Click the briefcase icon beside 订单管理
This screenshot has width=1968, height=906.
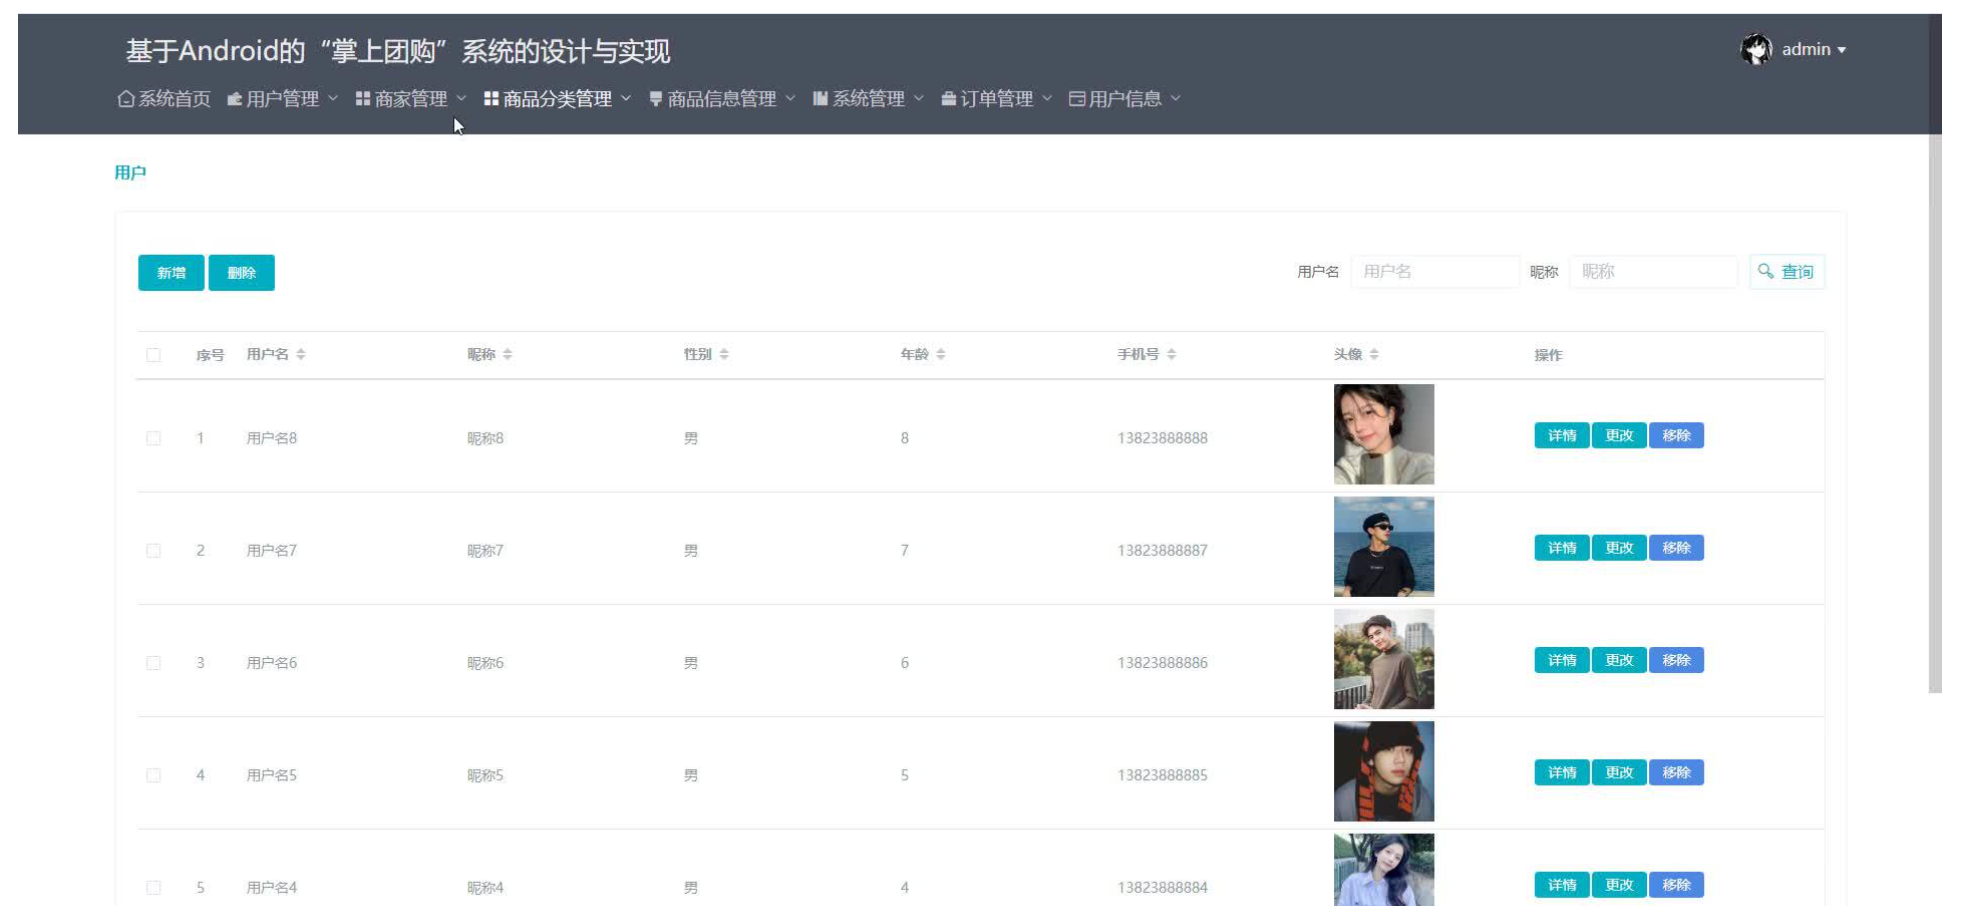[x=949, y=99]
